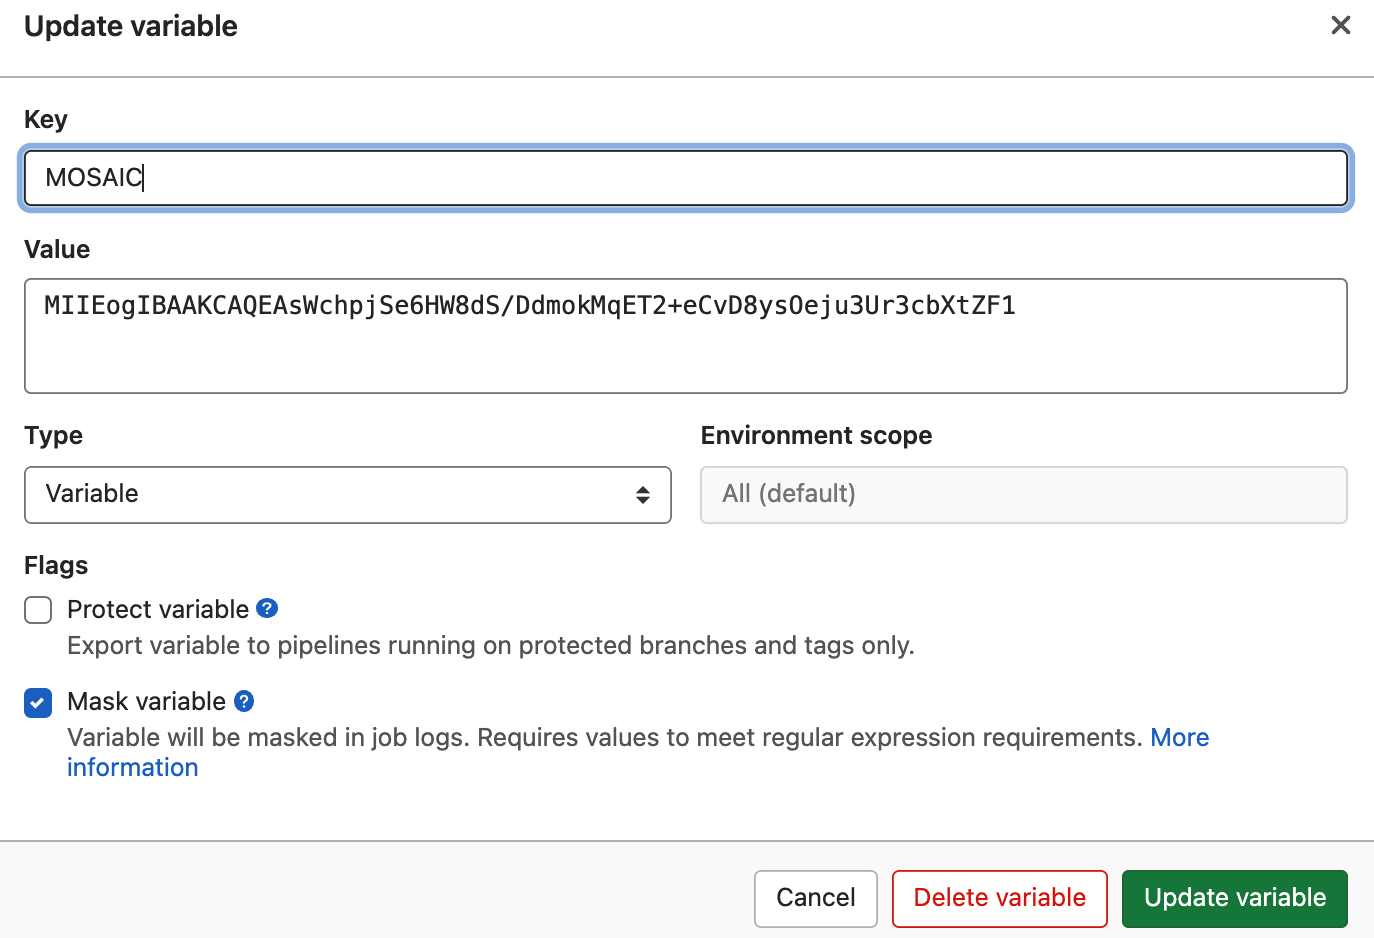The height and width of the screenshot is (938, 1374).
Task: Open the More information link
Action: tap(1179, 738)
